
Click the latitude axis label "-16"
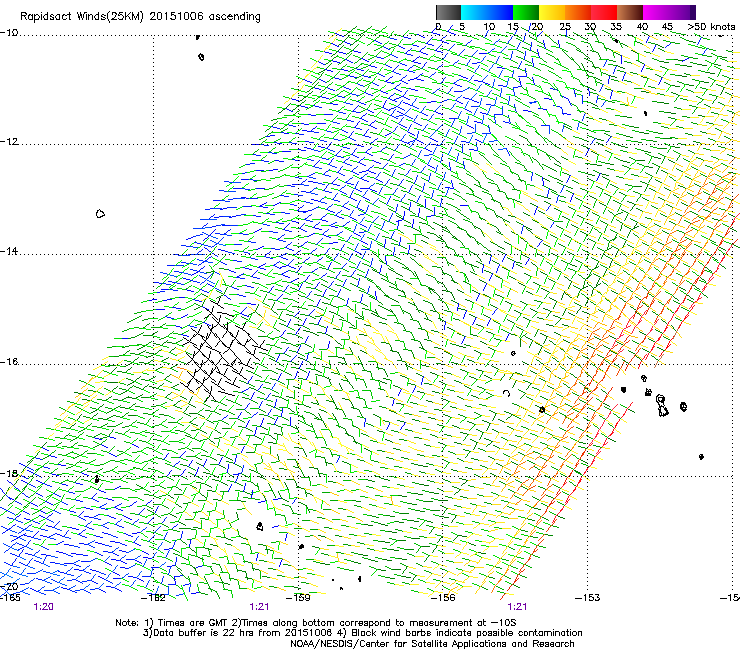(9, 362)
